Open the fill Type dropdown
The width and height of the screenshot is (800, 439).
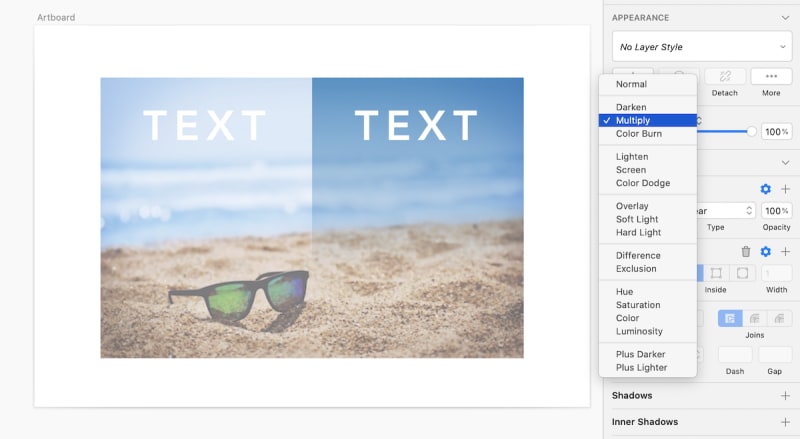click(725, 211)
